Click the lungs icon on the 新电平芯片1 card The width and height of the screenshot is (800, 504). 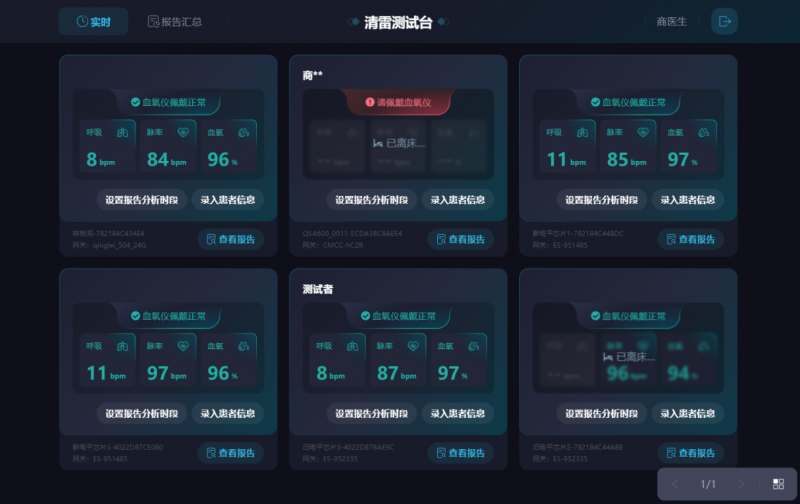[582, 133]
